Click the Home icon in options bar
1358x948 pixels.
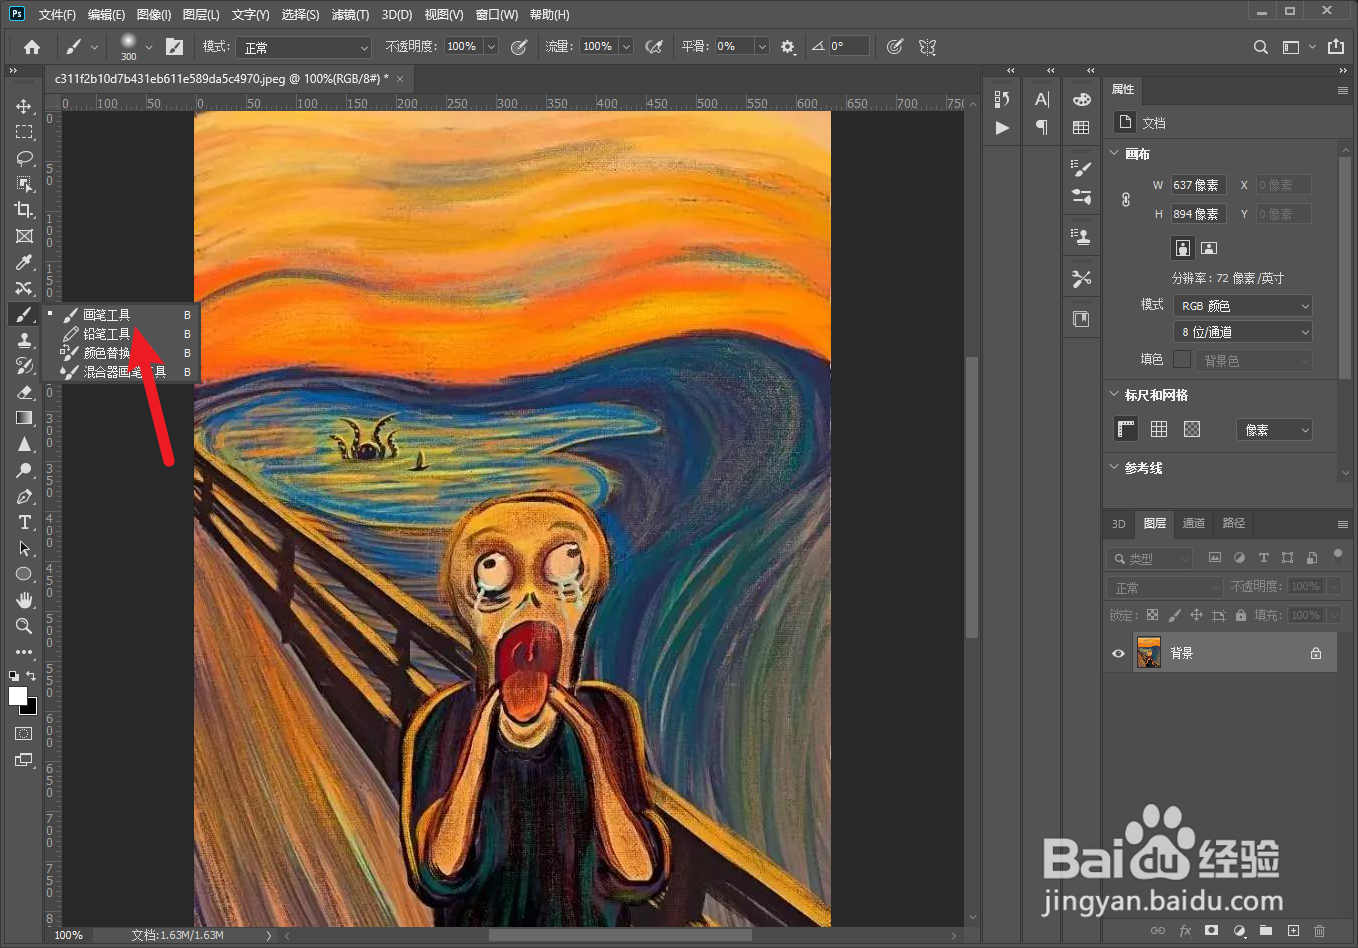(32, 47)
